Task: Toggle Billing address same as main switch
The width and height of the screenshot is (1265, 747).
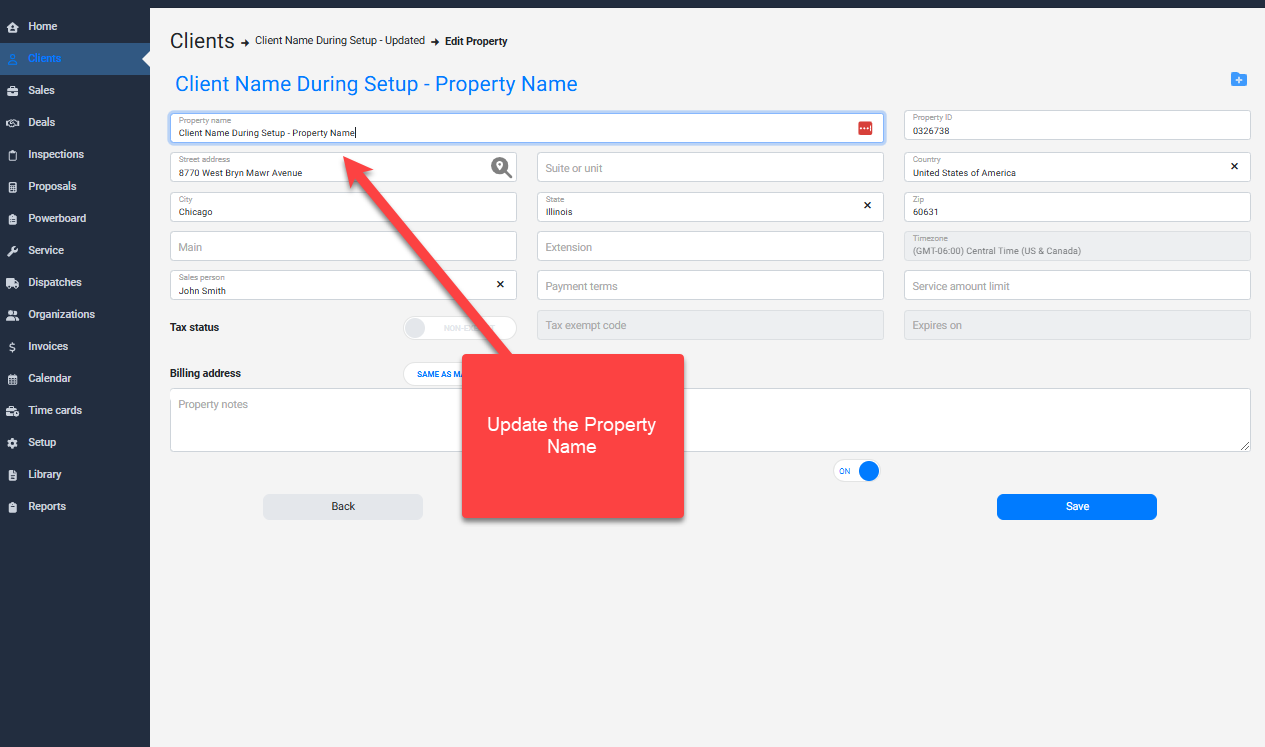Action: (x=430, y=374)
